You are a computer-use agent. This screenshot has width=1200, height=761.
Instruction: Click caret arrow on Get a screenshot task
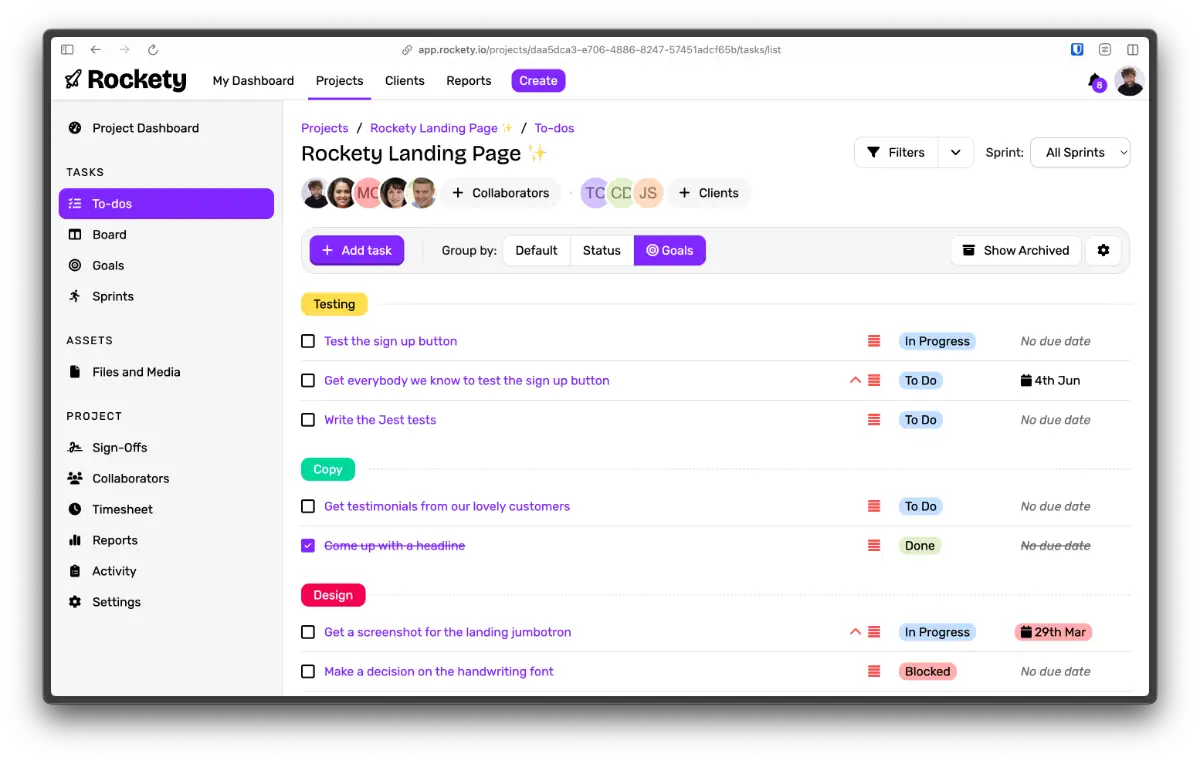[x=855, y=632]
